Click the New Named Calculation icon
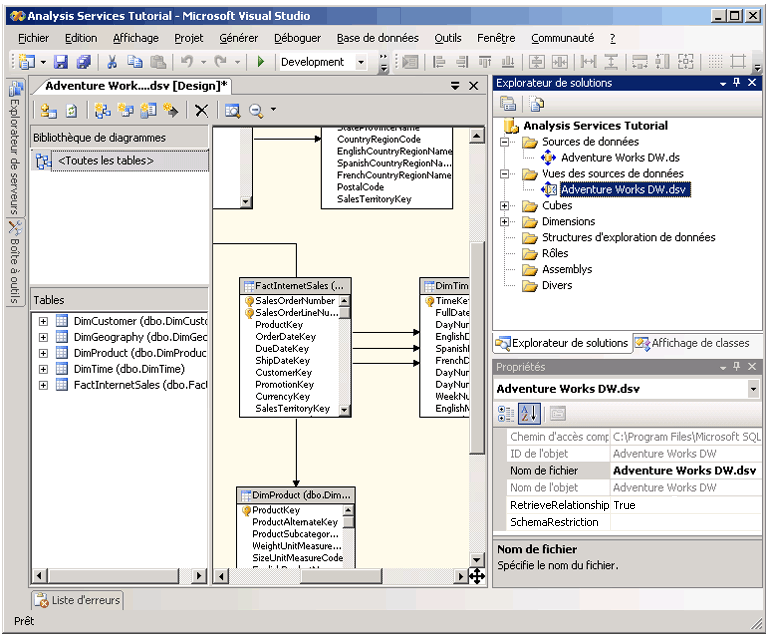The height and width of the screenshot is (636, 766). (x=148, y=111)
